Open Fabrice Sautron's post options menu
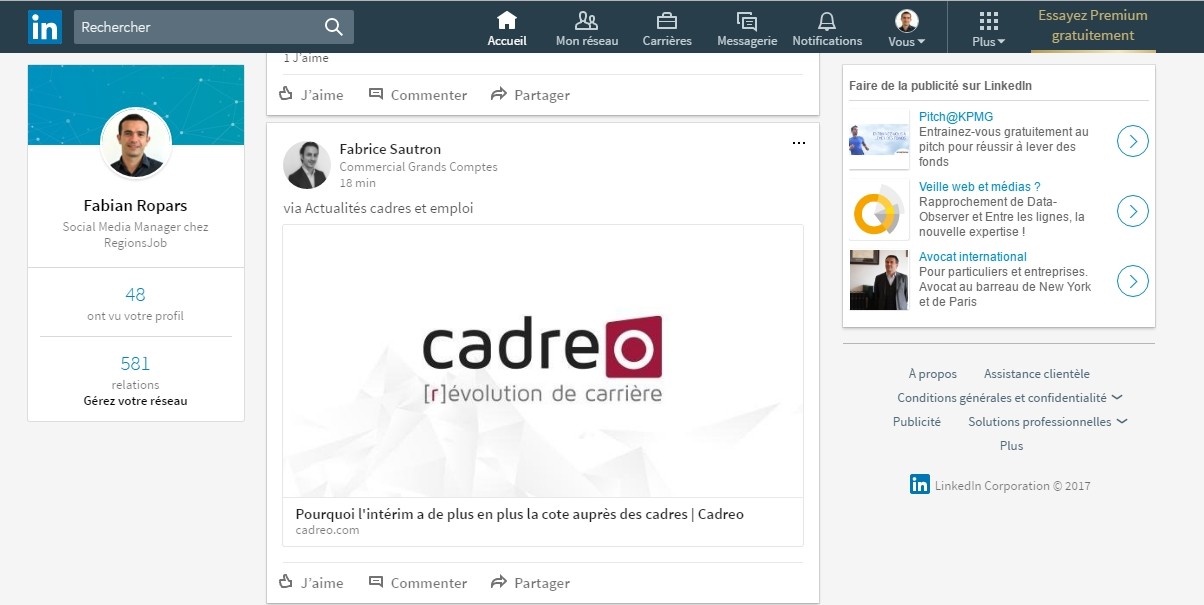The image size is (1204, 605). pos(799,143)
